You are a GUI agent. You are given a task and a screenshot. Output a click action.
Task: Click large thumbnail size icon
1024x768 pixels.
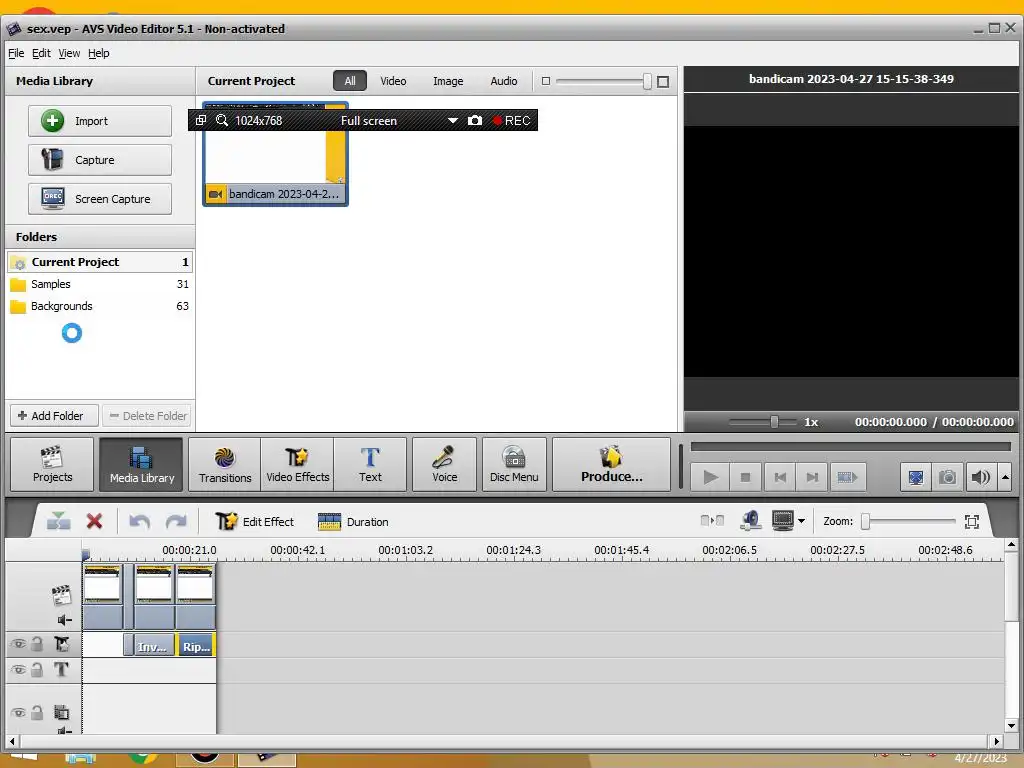point(663,82)
